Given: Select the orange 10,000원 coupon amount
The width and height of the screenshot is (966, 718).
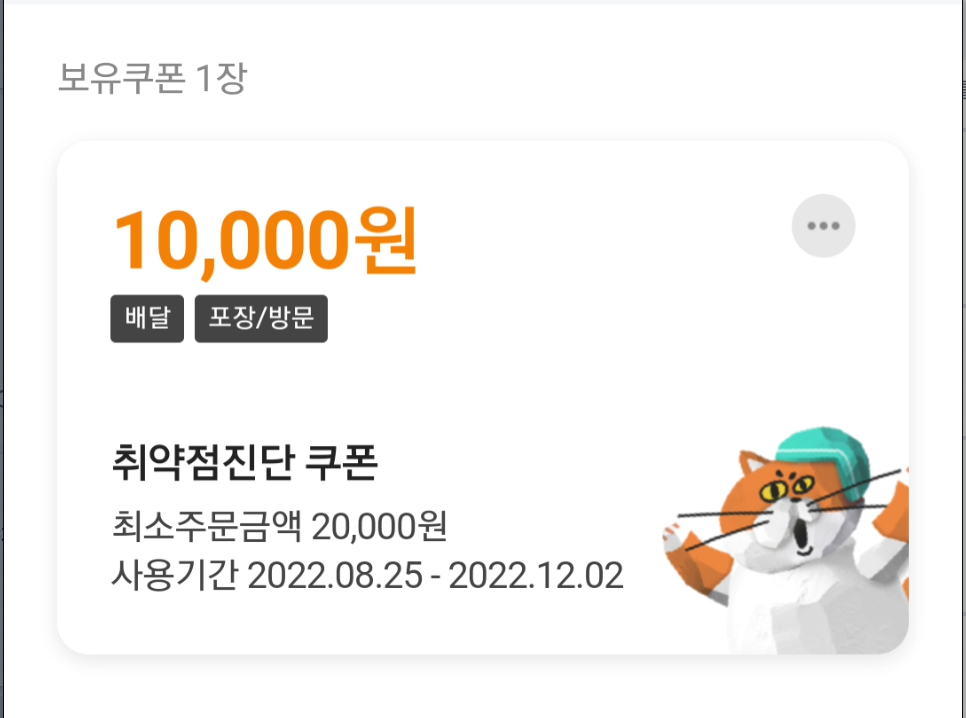Looking at the screenshot, I should 266,240.
